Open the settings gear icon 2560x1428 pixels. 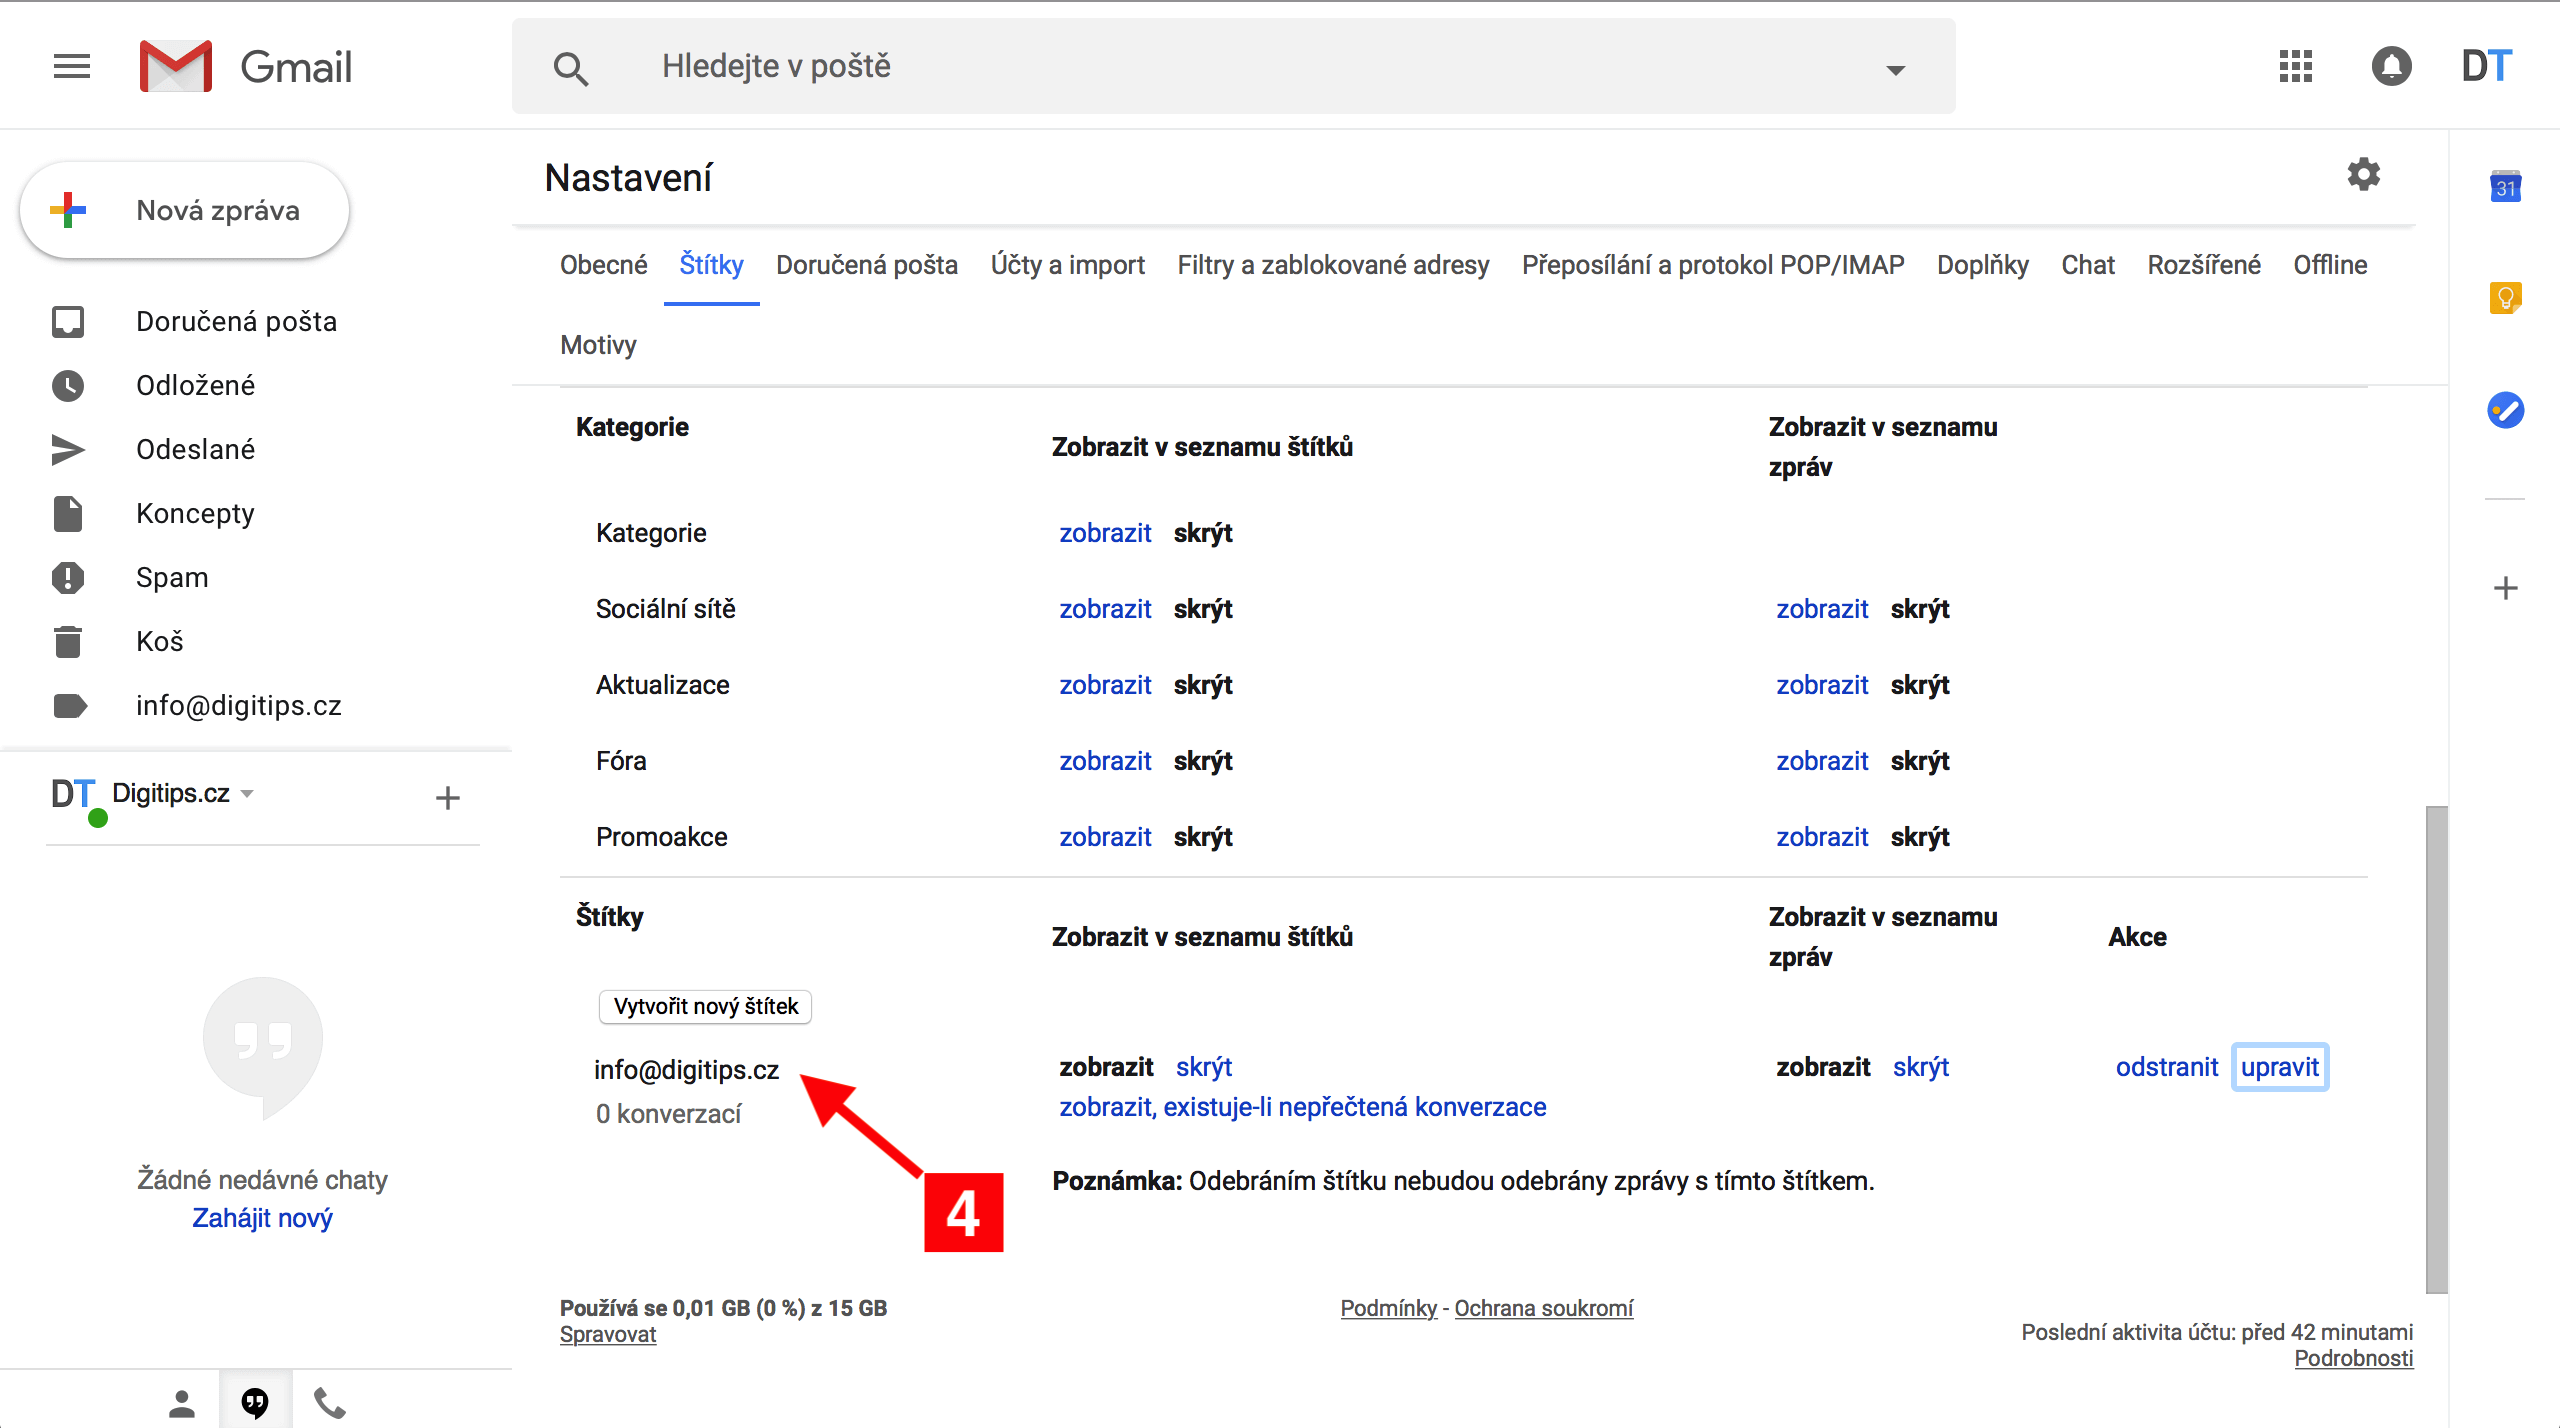click(2364, 174)
